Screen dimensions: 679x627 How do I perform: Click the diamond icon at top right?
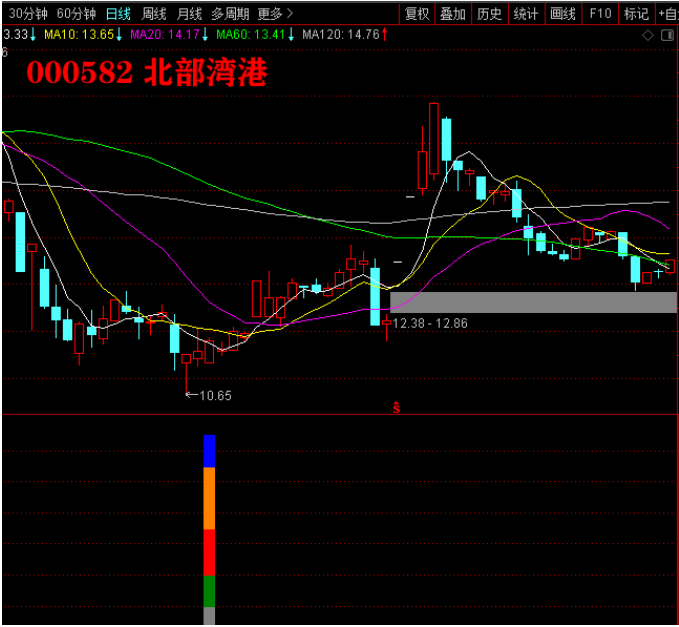click(x=648, y=35)
